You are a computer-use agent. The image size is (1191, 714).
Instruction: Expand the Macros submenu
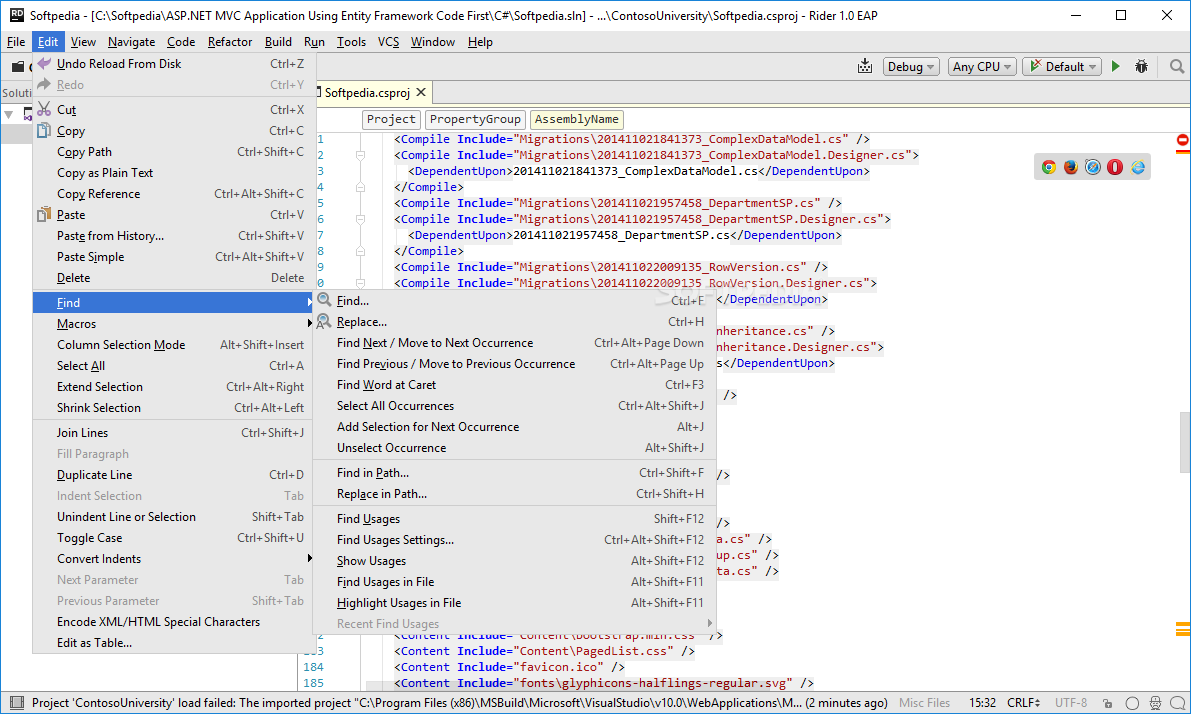tap(173, 324)
